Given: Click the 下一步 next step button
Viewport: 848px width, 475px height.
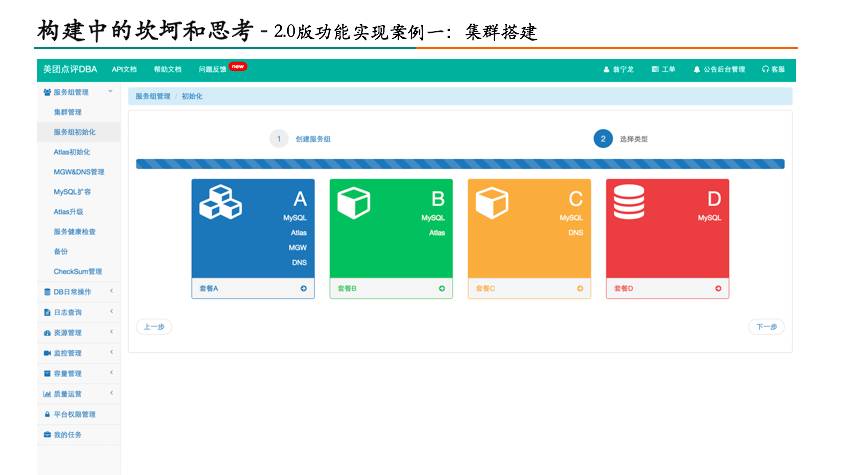Looking at the screenshot, I should 766,327.
